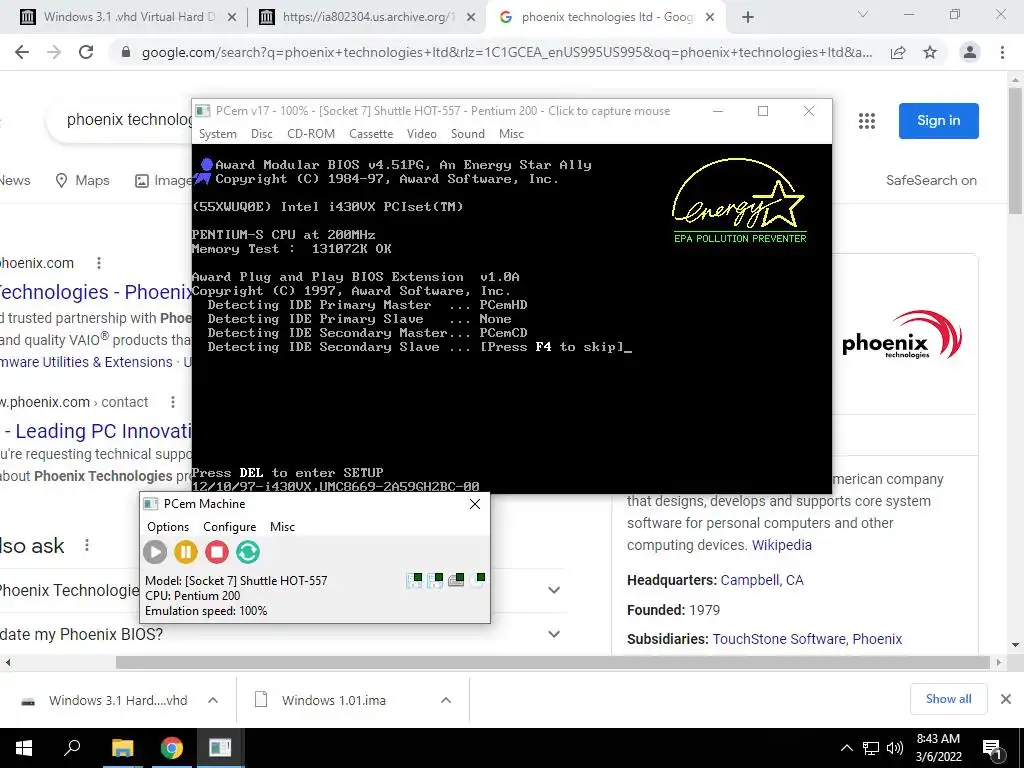Click the Google Sign in button
Viewport: 1024px width, 768px height.
click(x=938, y=121)
